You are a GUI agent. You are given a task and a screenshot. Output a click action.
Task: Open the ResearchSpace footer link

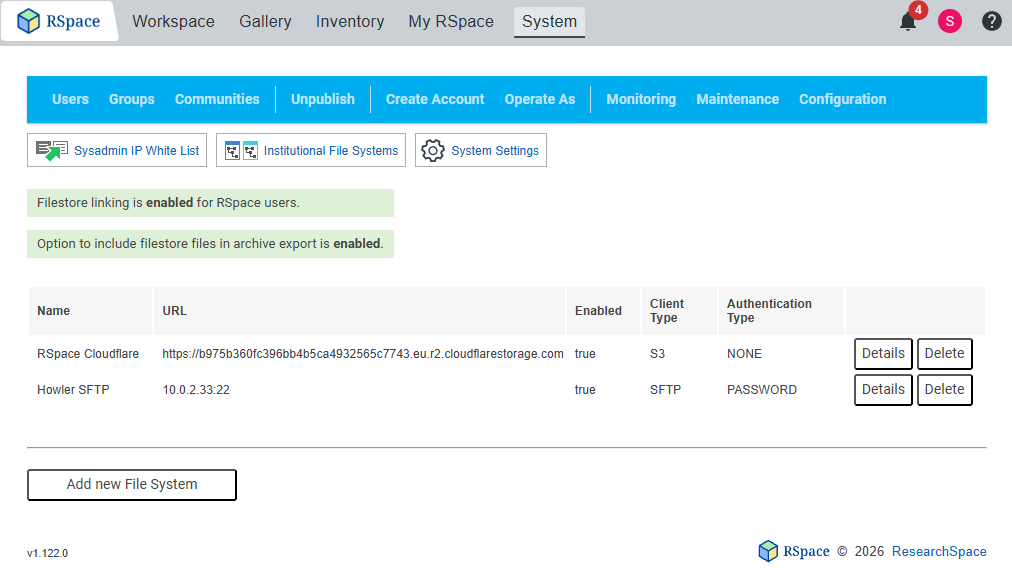click(x=939, y=551)
